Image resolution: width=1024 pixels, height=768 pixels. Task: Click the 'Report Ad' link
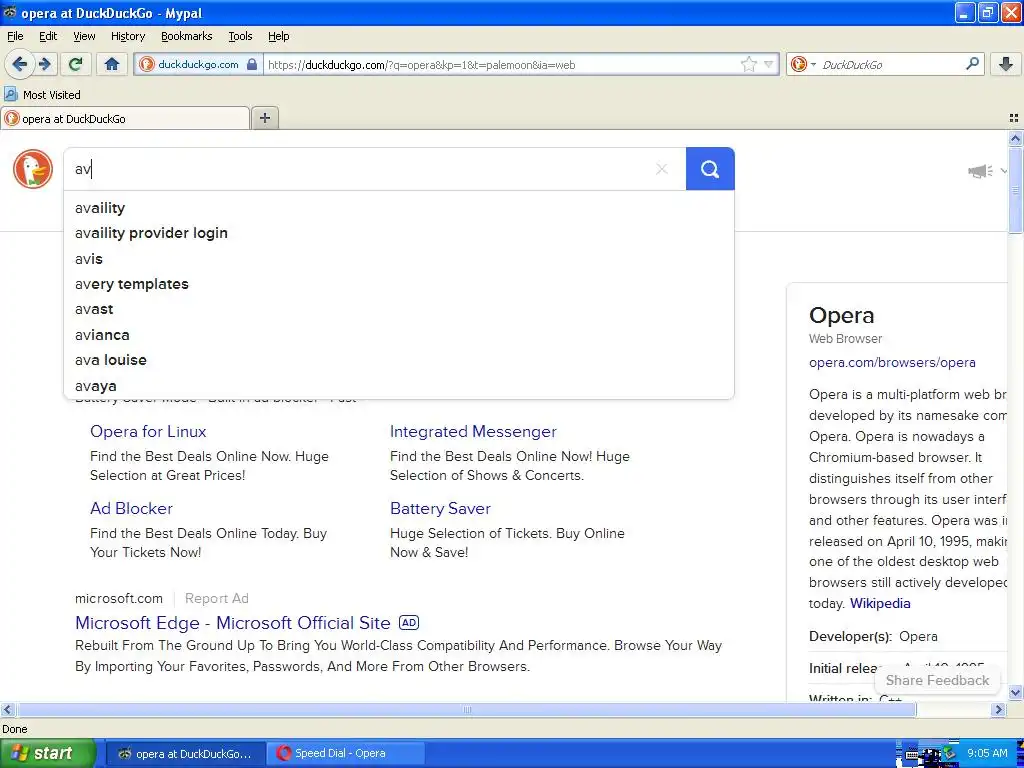(x=217, y=598)
